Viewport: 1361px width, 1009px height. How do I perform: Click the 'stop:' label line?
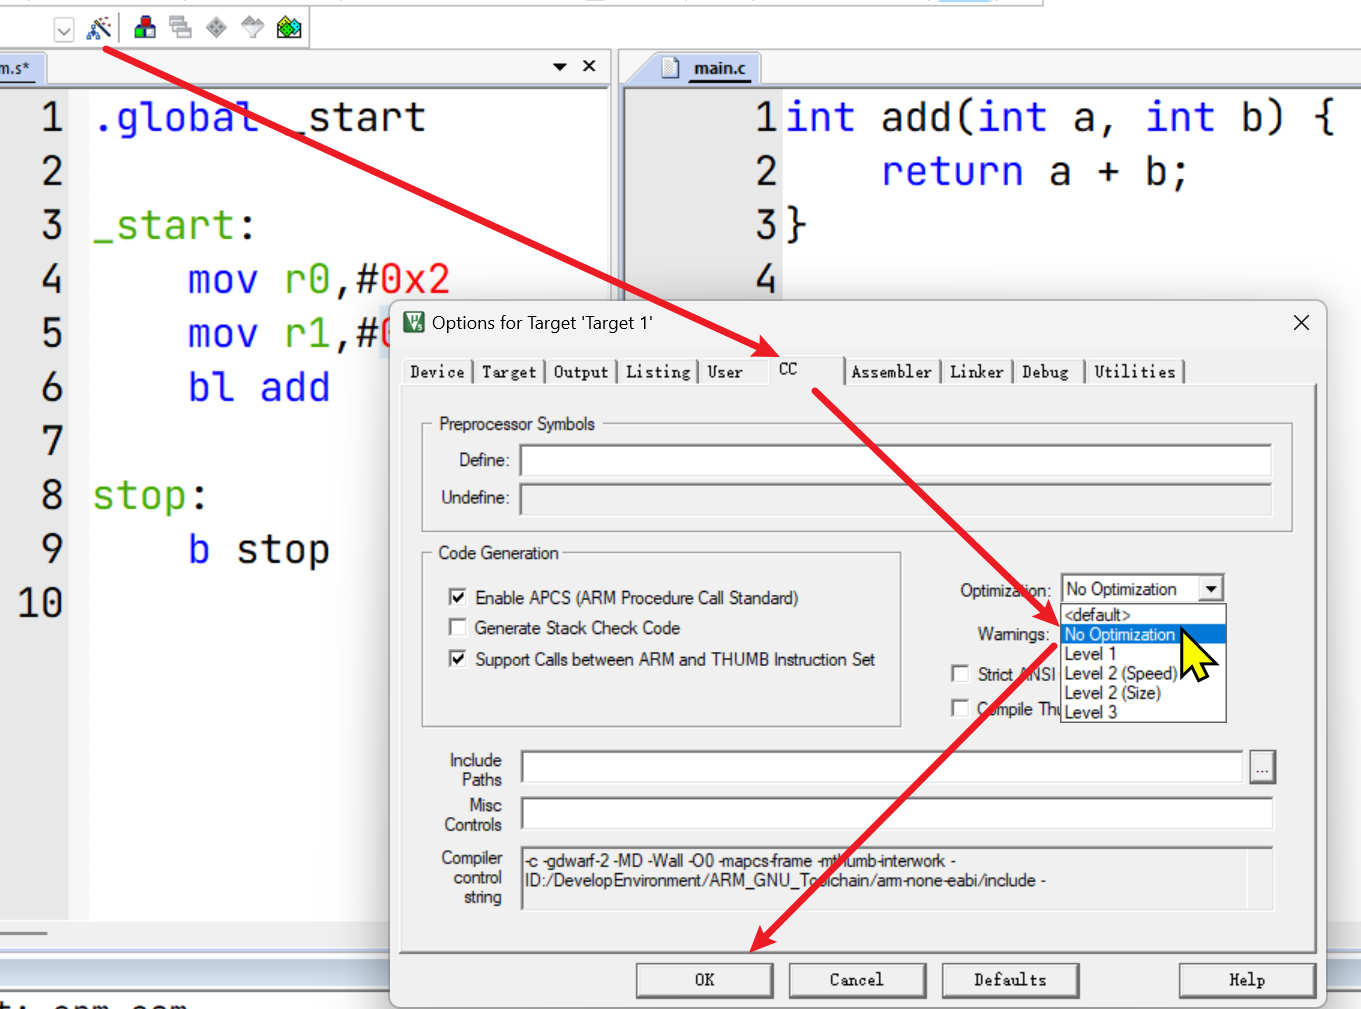(x=150, y=495)
